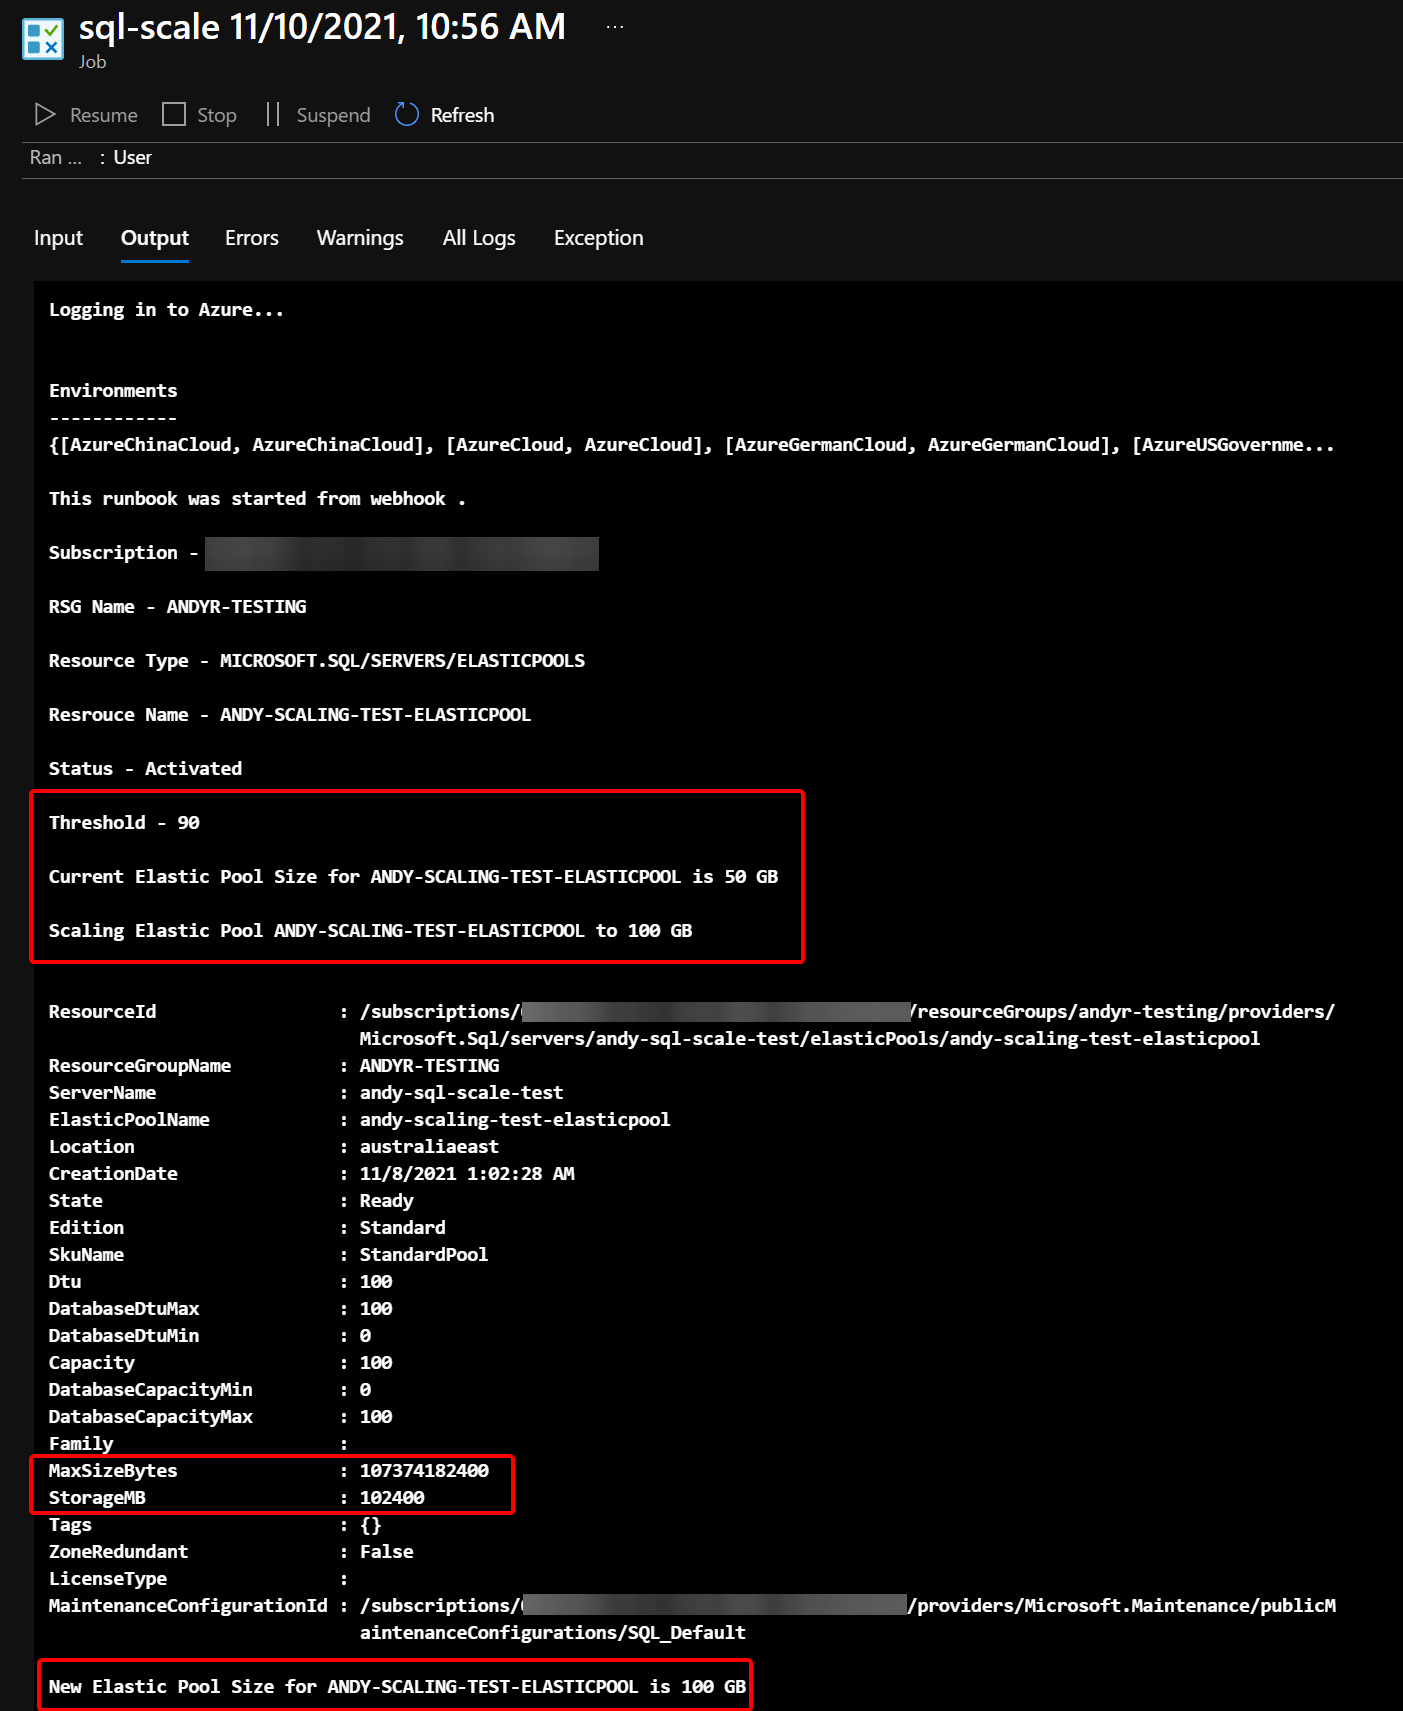Switch to the All Logs tab
This screenshot has width=1403, height=1711.
[x=479, y=238]
